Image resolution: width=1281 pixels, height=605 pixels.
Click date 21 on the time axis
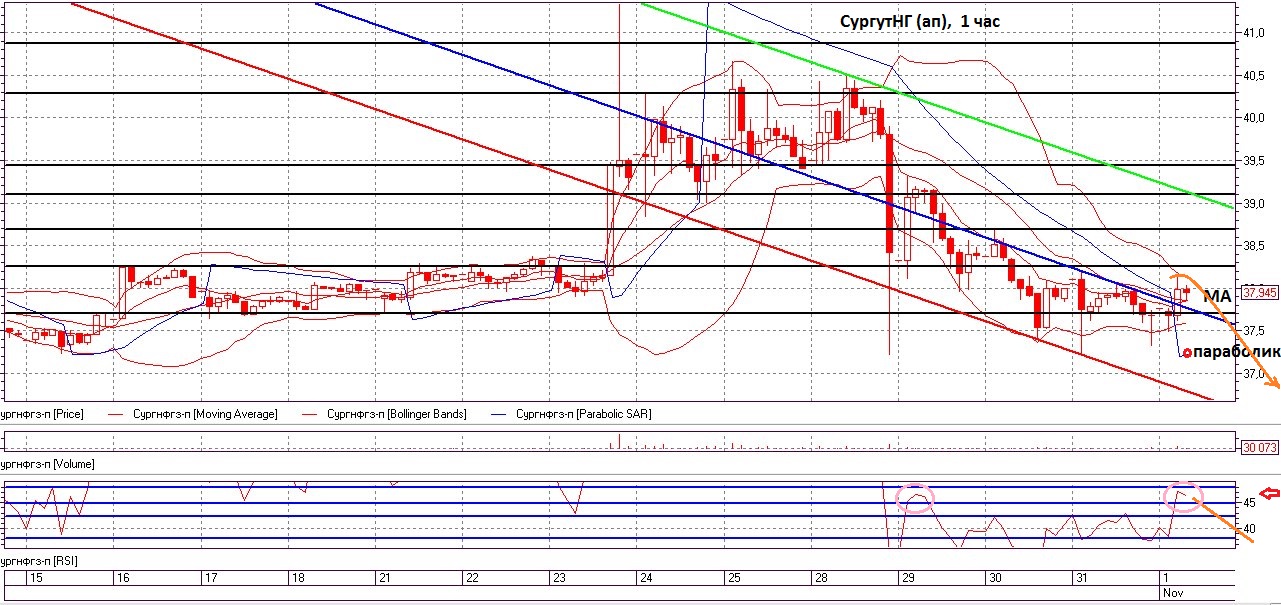[x=386, y=579]
